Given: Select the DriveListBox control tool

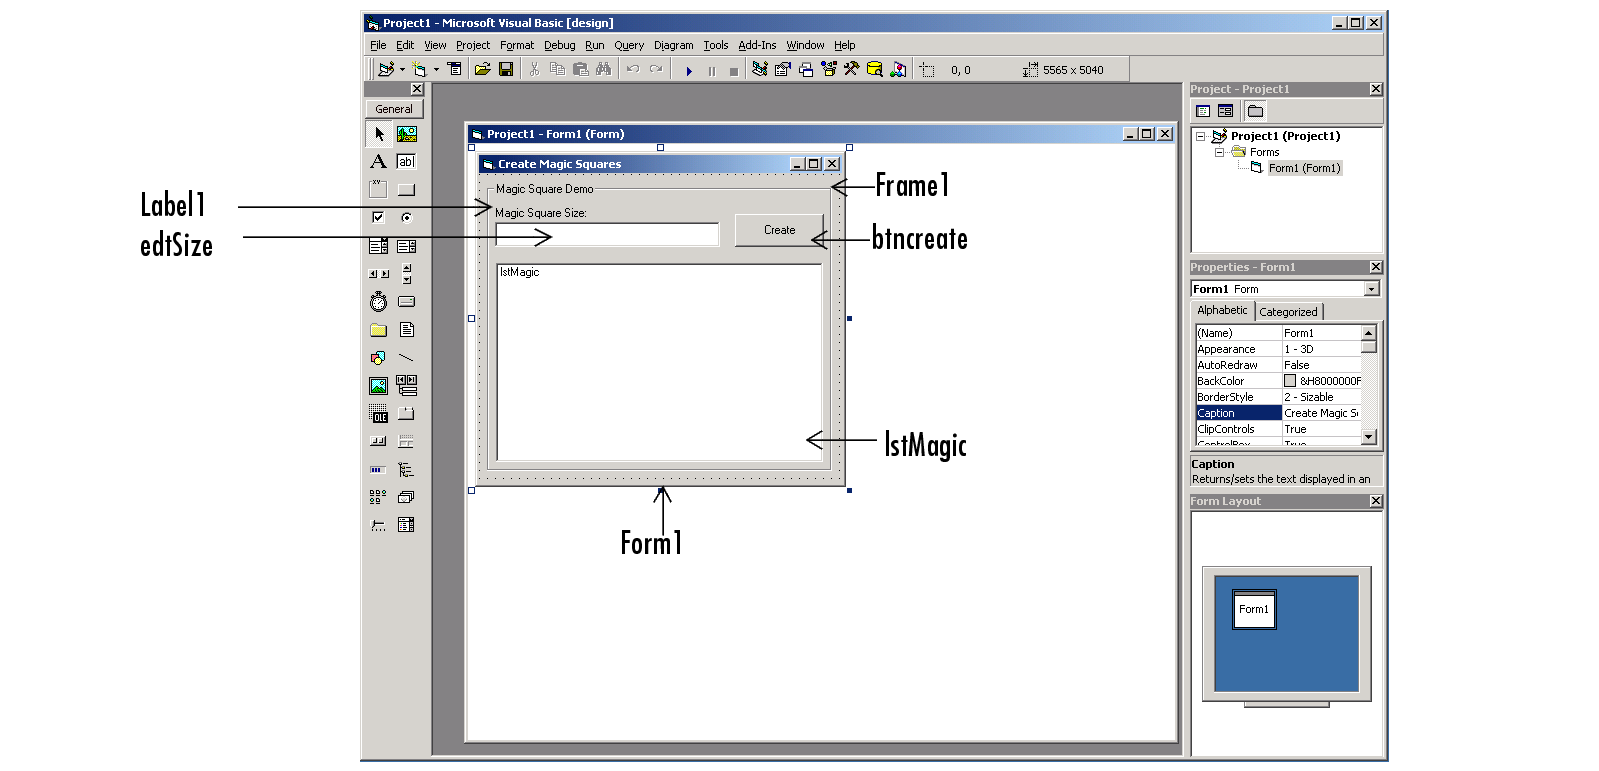Looking at the screenshot, I should tap(407, 301).
